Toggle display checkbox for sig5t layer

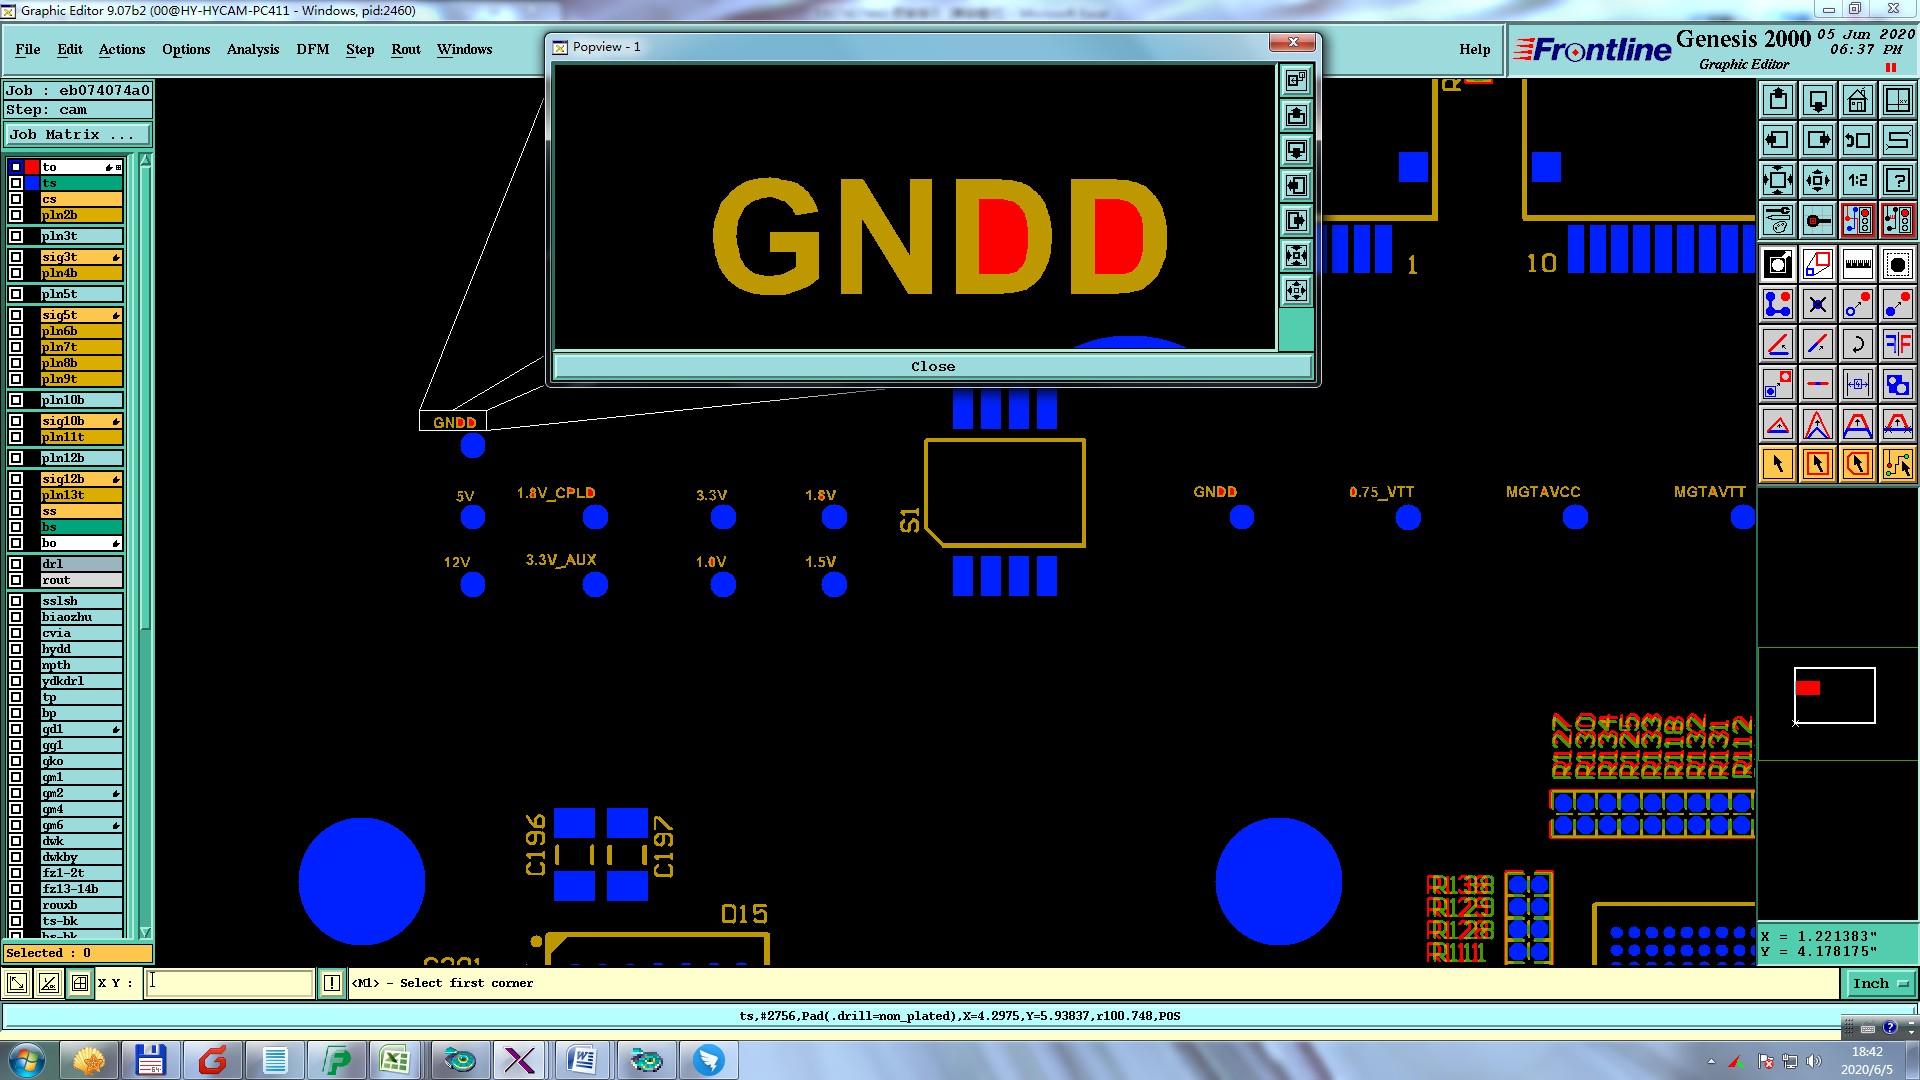pyautogui.click(x=16, y=315)
